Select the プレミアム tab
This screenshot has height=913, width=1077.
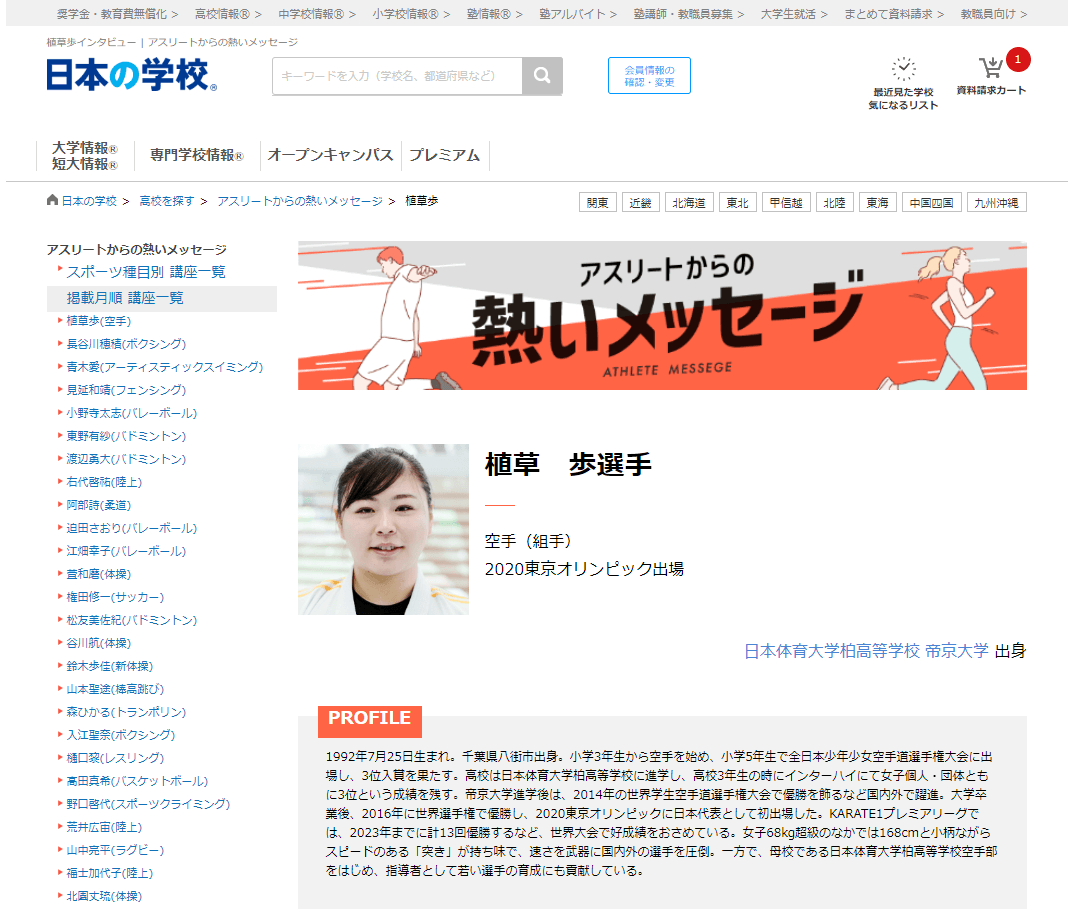[445, 156]
